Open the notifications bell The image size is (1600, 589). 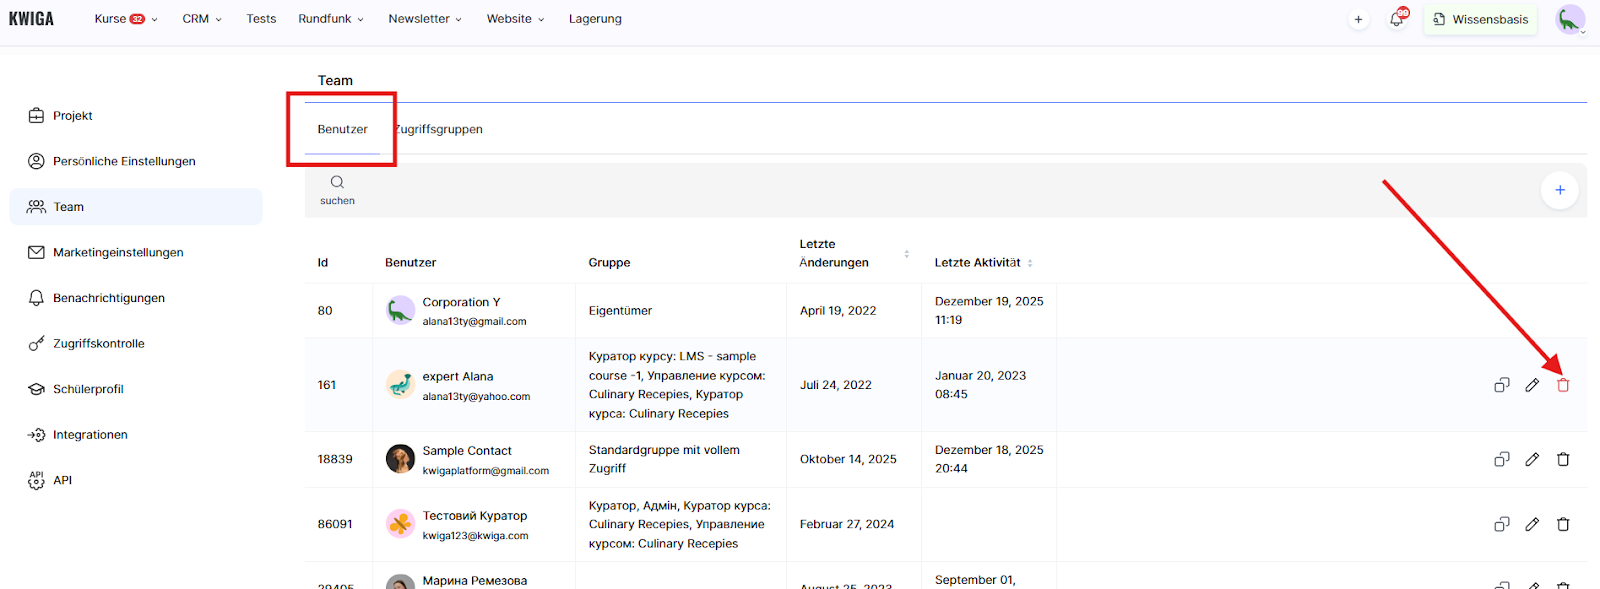[x=1397, y=19]
